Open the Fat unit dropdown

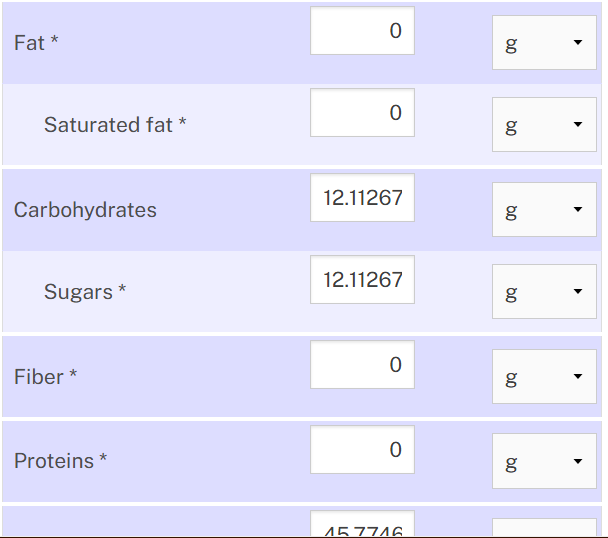[x=544, y=43]
